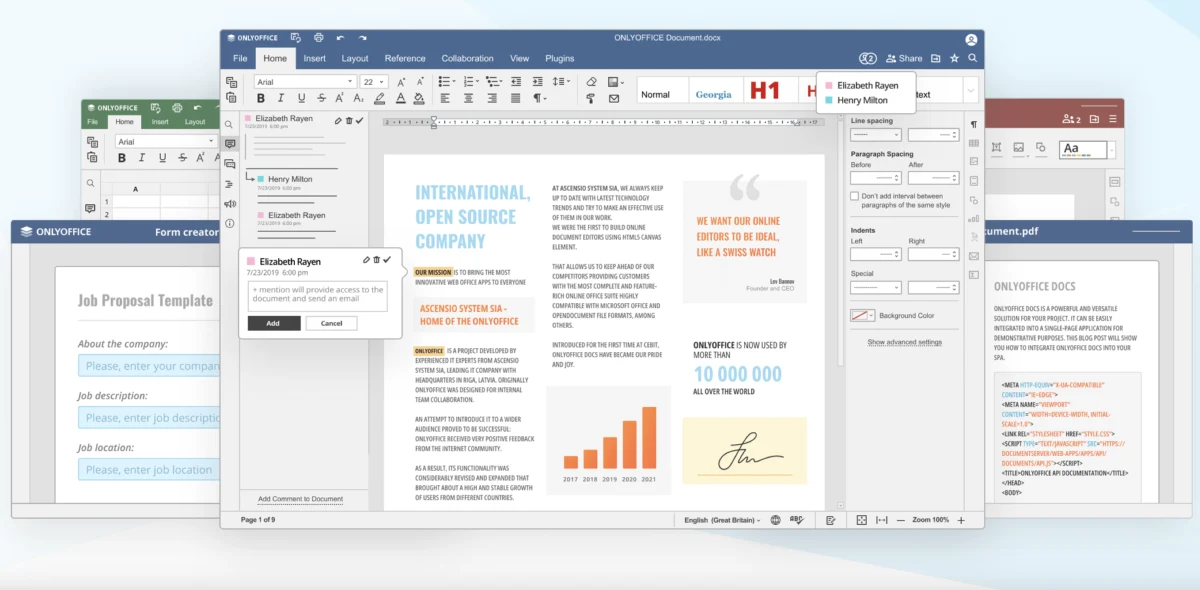Click the copy style paint roller icon
Viewport: 1200px width, 590px height.
(591, 98)
